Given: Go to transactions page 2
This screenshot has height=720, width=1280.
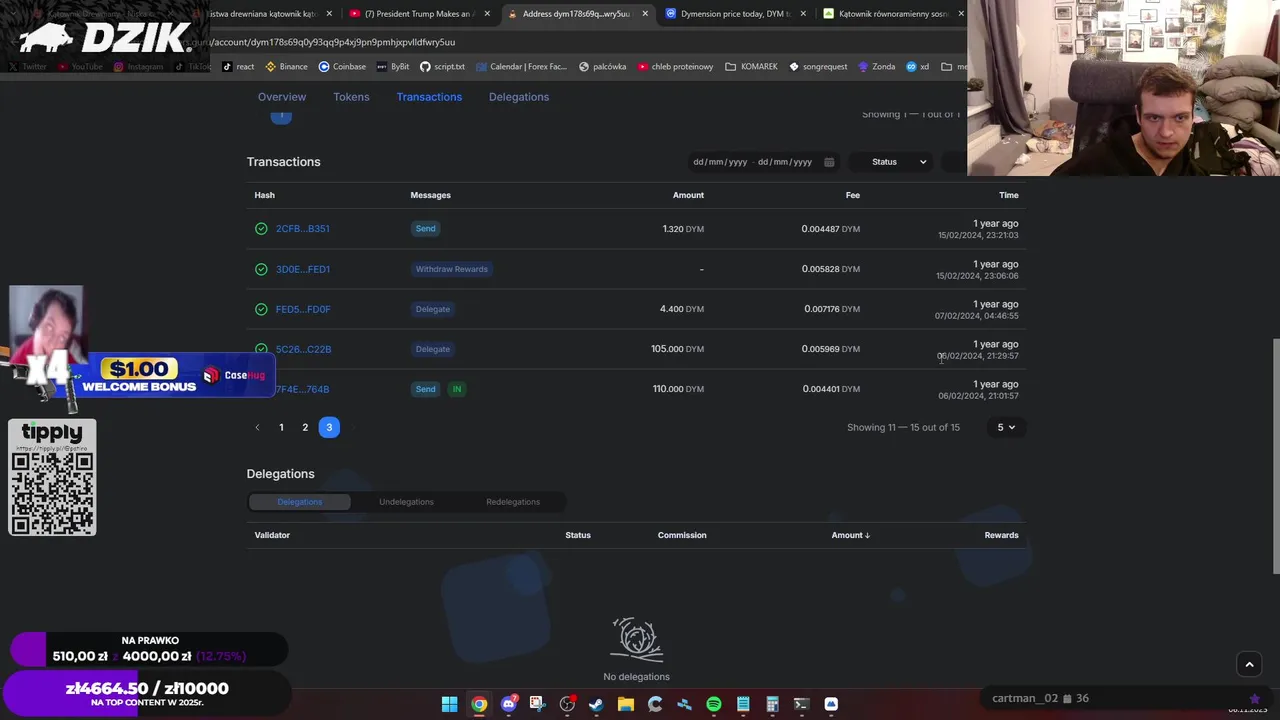Looking at the screenshot, I should pyautogui.click(x=305, y=428).
